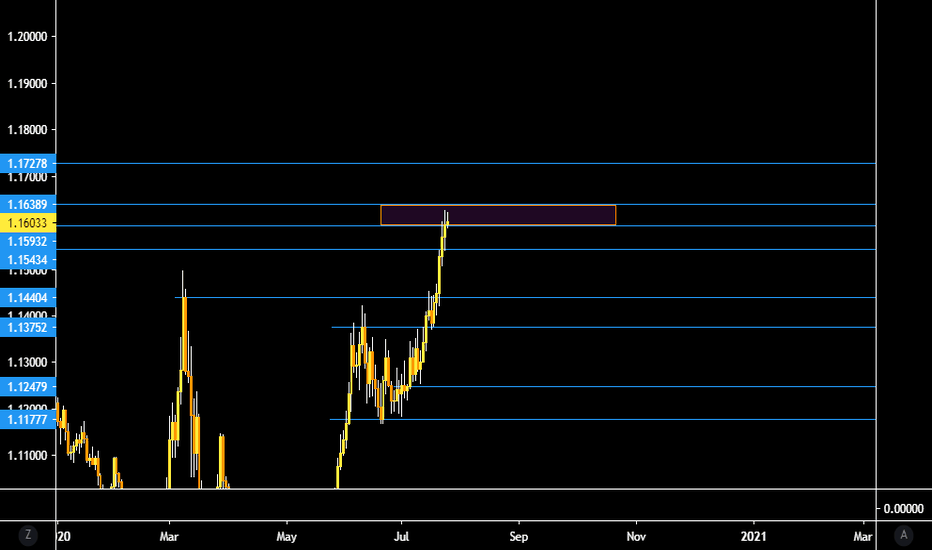The image size is (932, 550).
Task: Click the 1.11000 price axis tick
Action: coord(27,455)
